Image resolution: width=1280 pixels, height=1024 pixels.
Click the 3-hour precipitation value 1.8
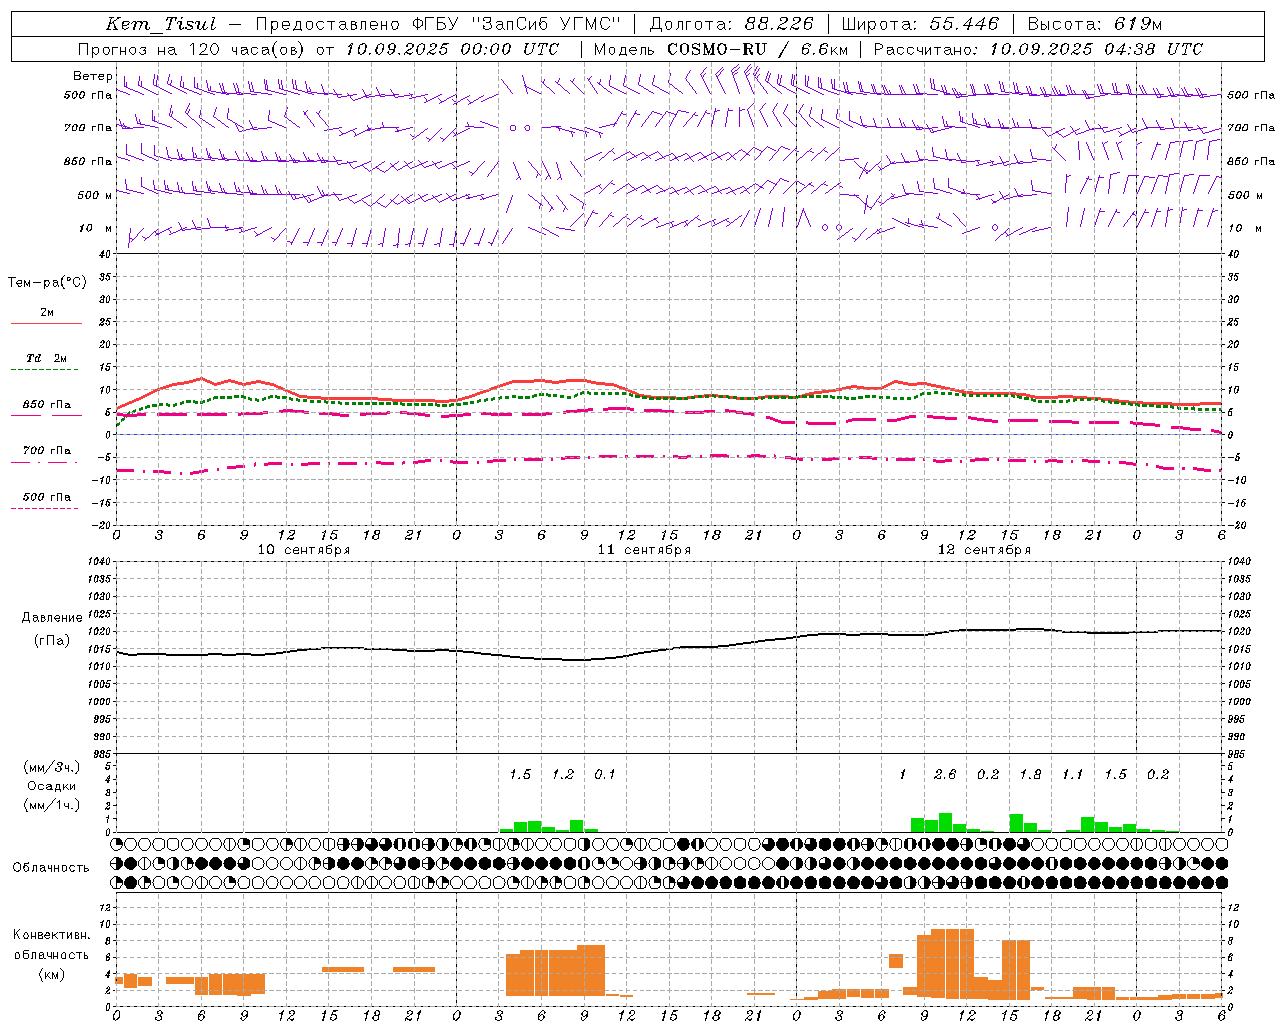tap(1030, 774)
